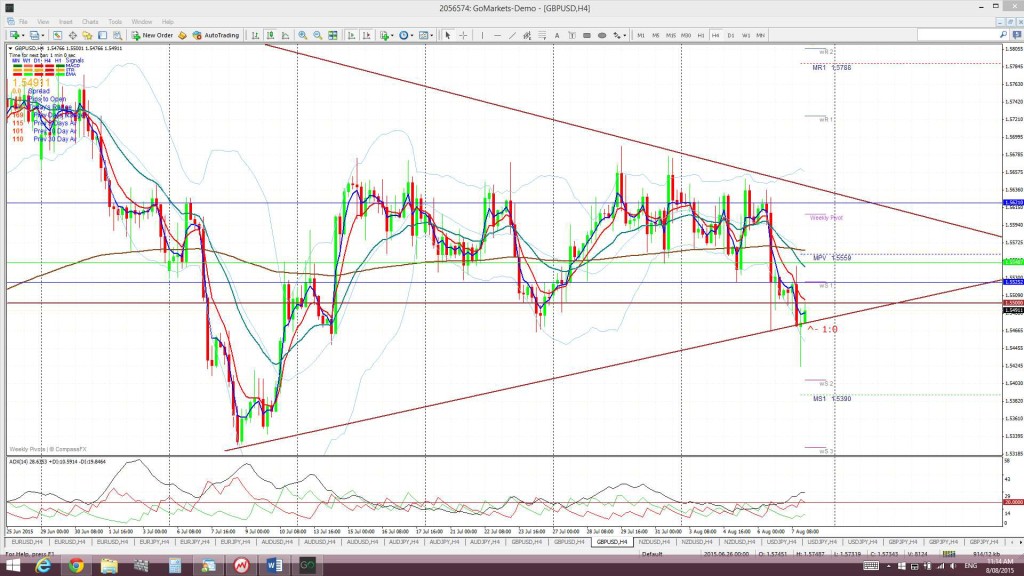Switch timeframe to H1

pos(701,35)
